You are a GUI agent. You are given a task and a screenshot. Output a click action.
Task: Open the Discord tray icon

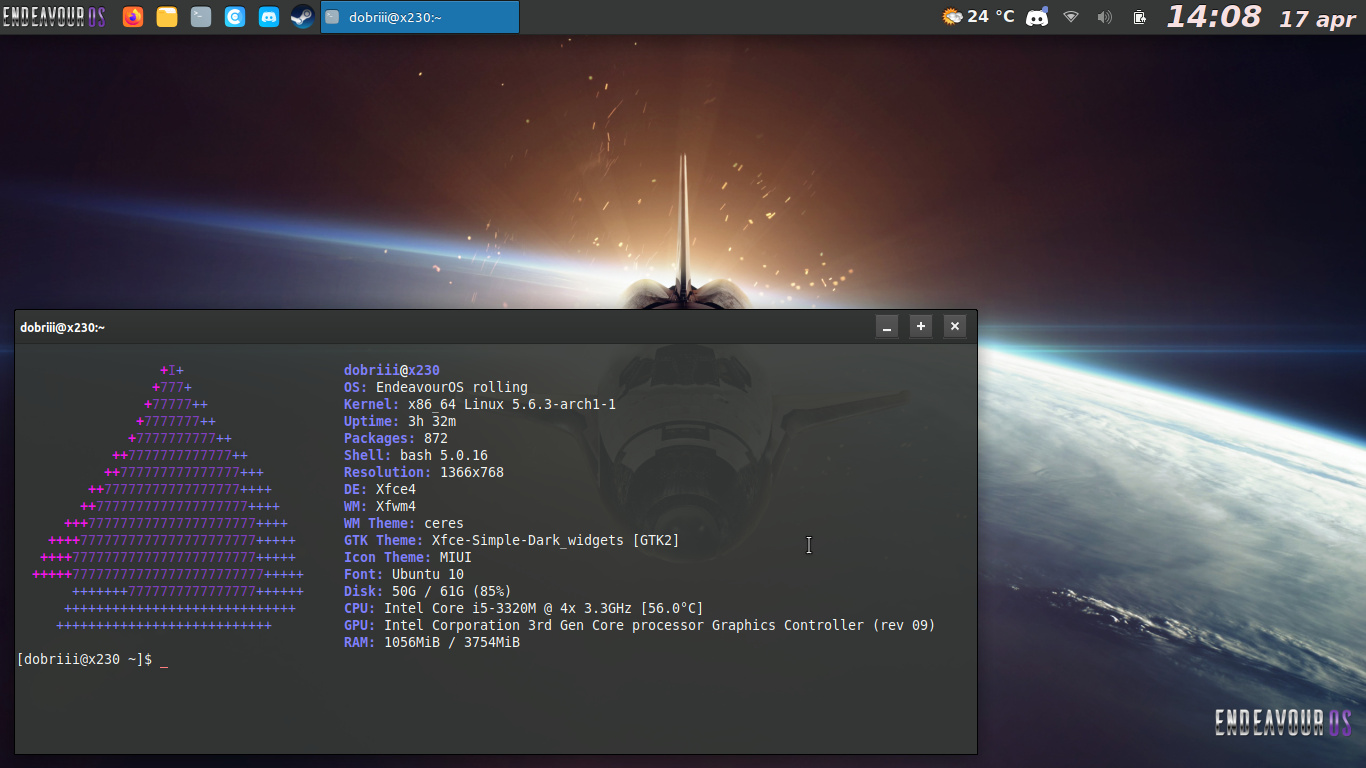[x=1037, y=17]
